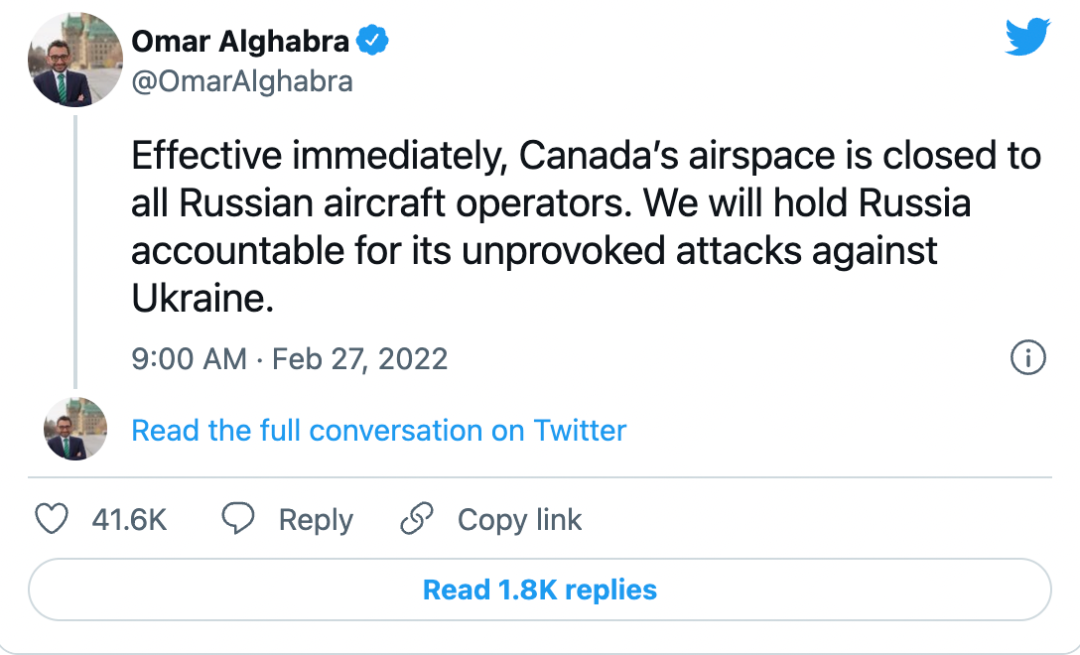1080x655 pixels.
Task: Click the vertical thread line below the avatar
Action: (x=75, y=250)
